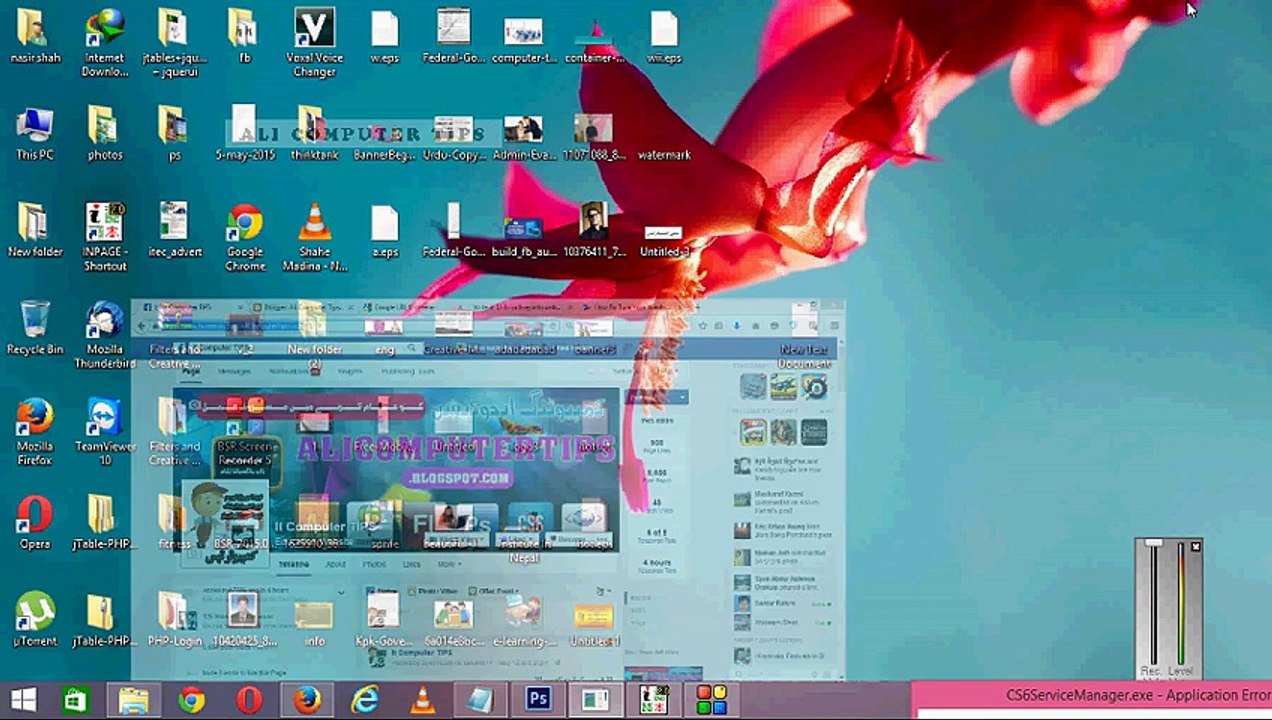1272x720 pixels.
Task: Open Opera from the taskbar
Action: pyautogui.click(x=249, y=700)
